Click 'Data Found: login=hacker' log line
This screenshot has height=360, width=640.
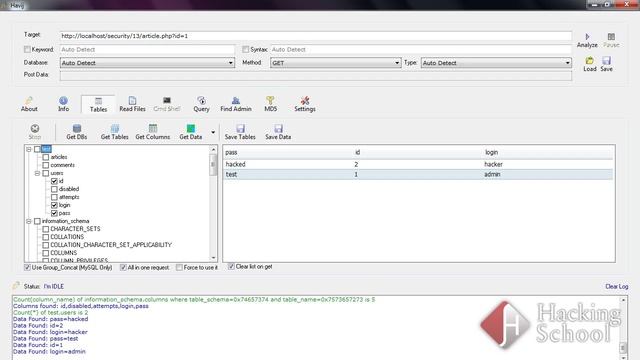coord(50,332)
